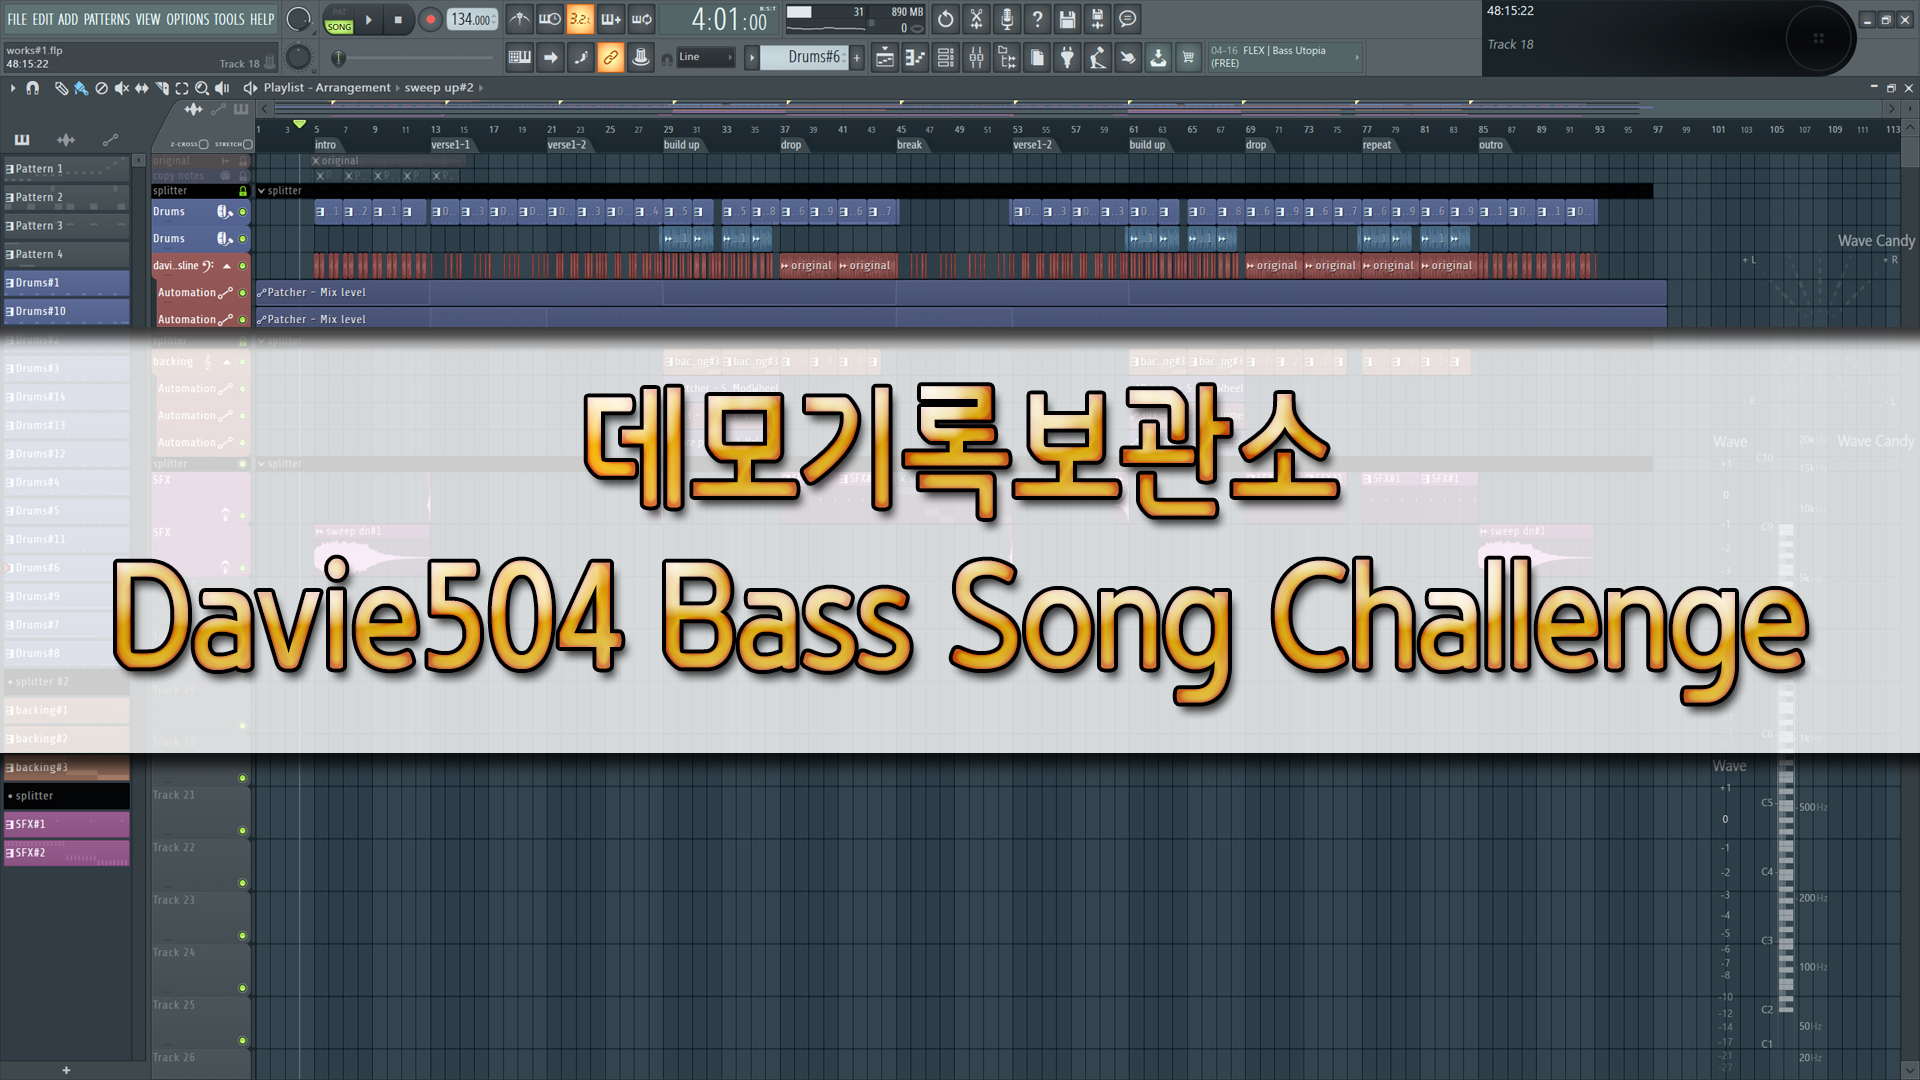Toggle the highlighted link multilink button
The width and height of the screenshot is (1920, 1080).
pyautogui.click(x=610, y=58)
